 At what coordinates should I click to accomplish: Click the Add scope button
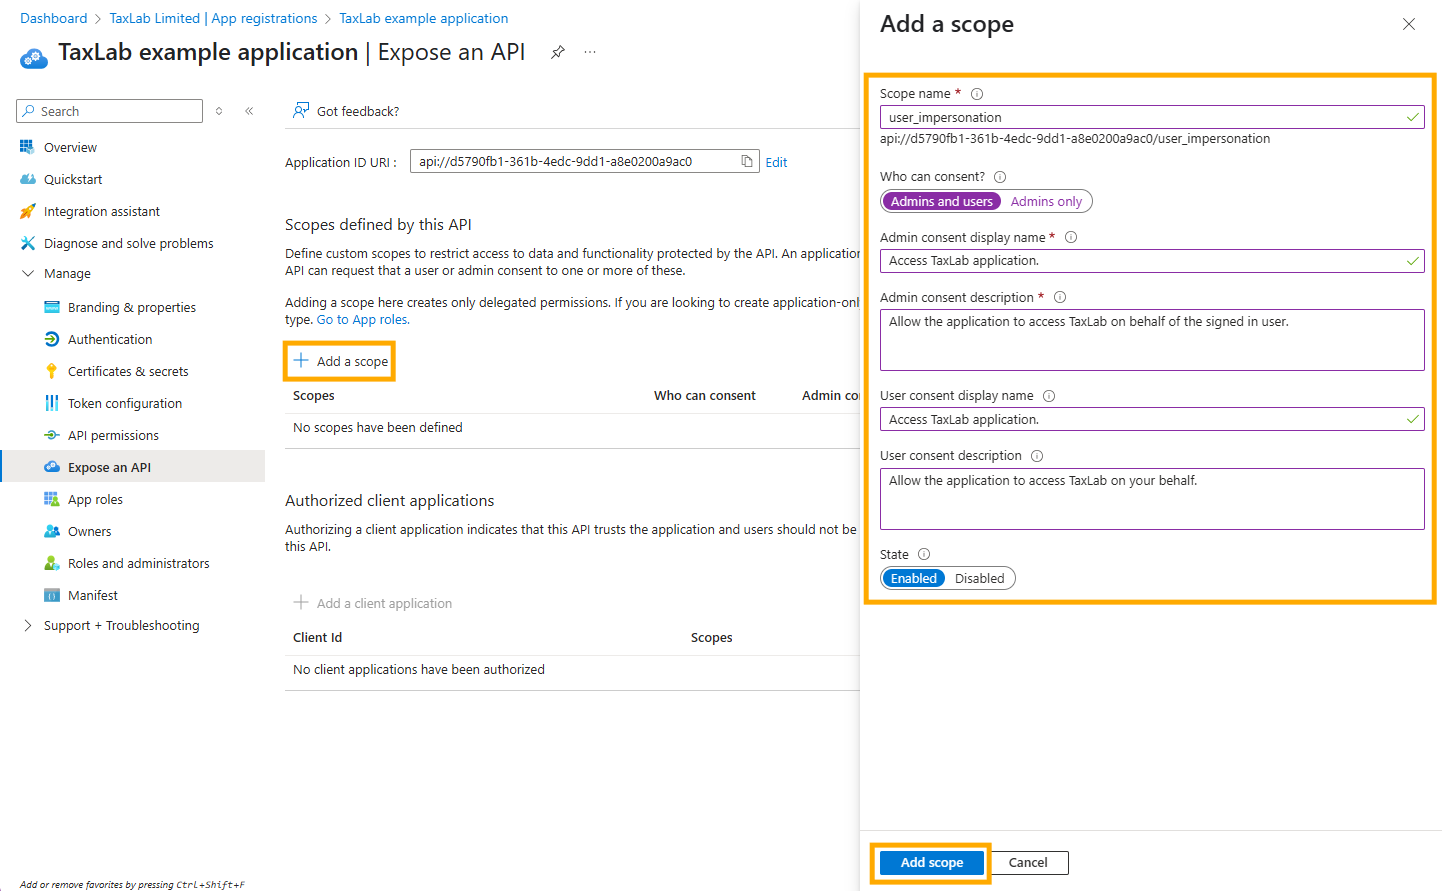931,862
